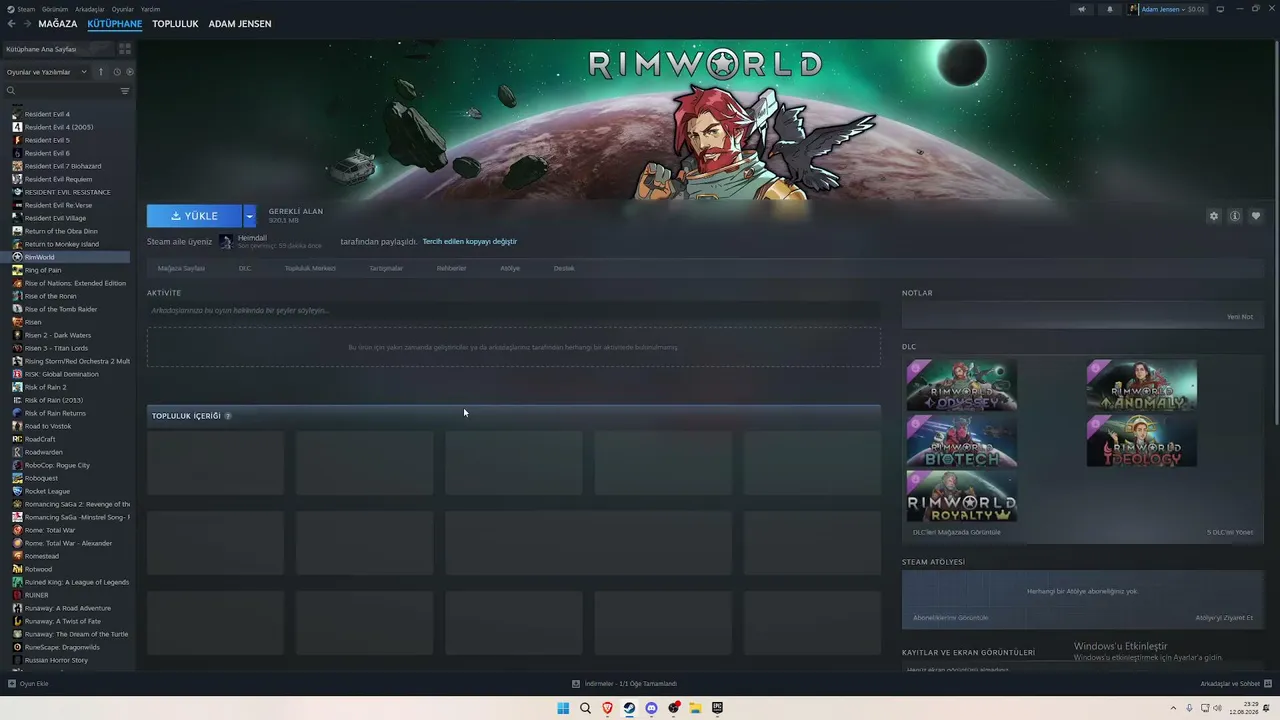Open the Oyunlar menu
1280x720 pixels.
(x=123, y=9)
